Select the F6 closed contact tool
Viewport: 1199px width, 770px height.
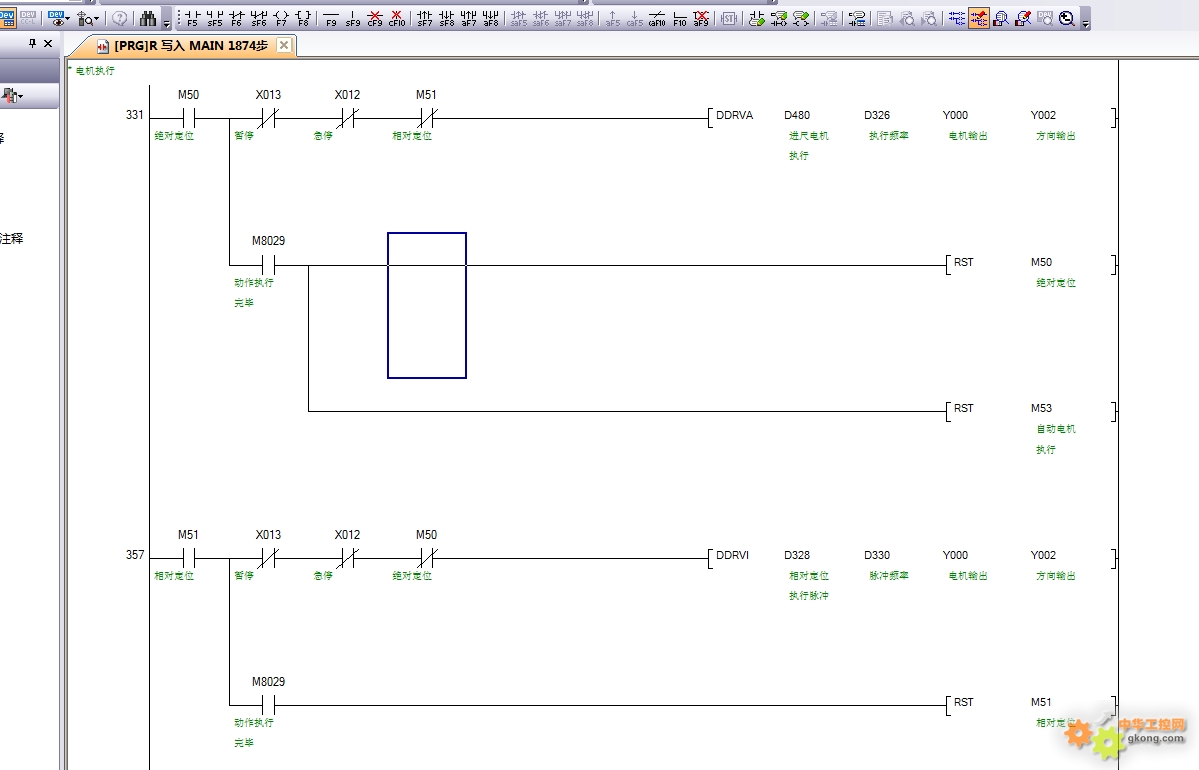tap(237, 18)
